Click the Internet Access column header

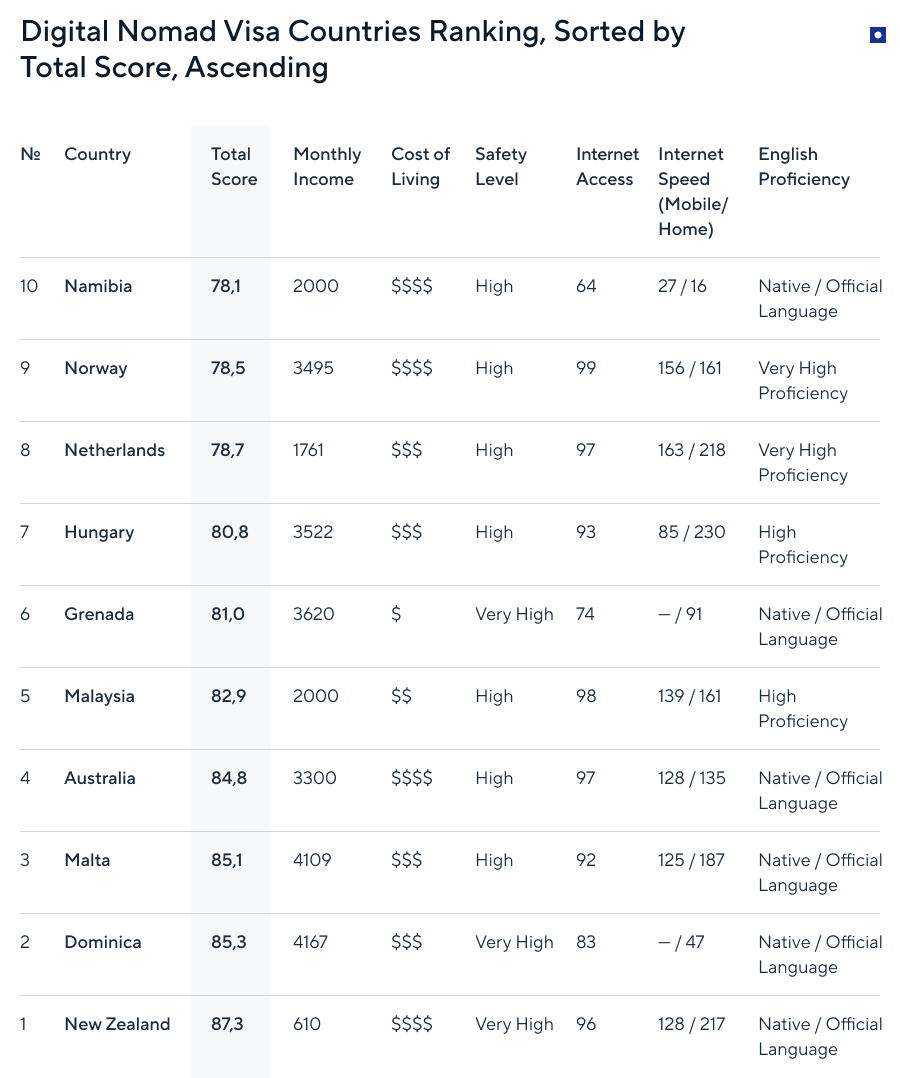606,167
